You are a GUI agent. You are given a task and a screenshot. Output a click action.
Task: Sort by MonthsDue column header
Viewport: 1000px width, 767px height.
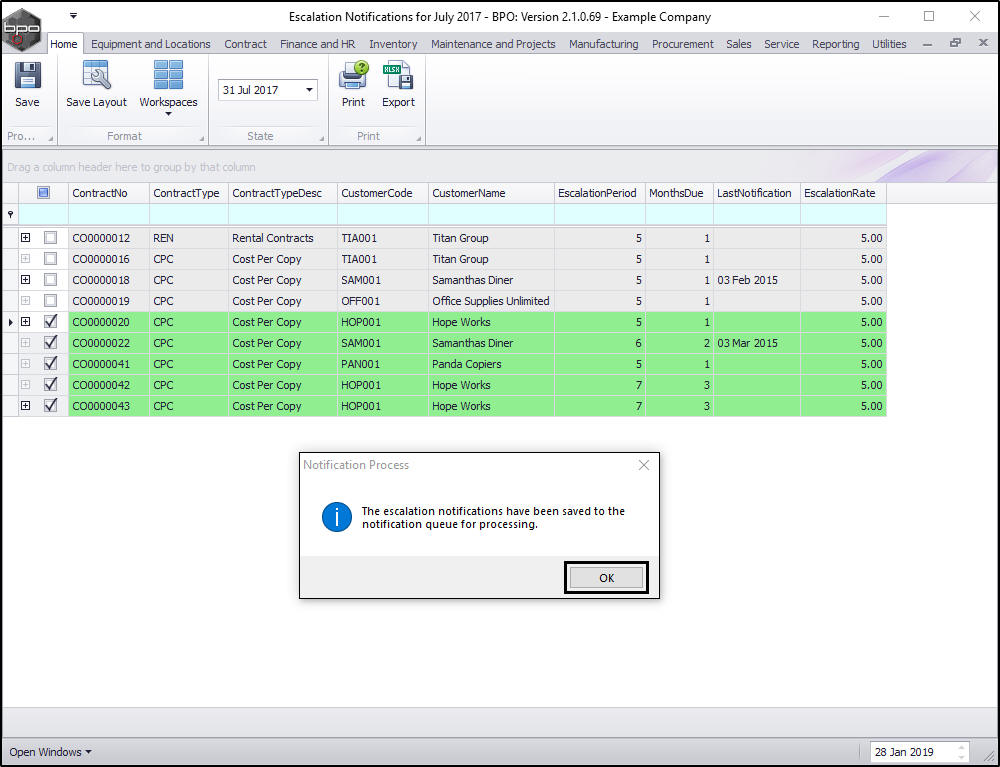[679, 193]
